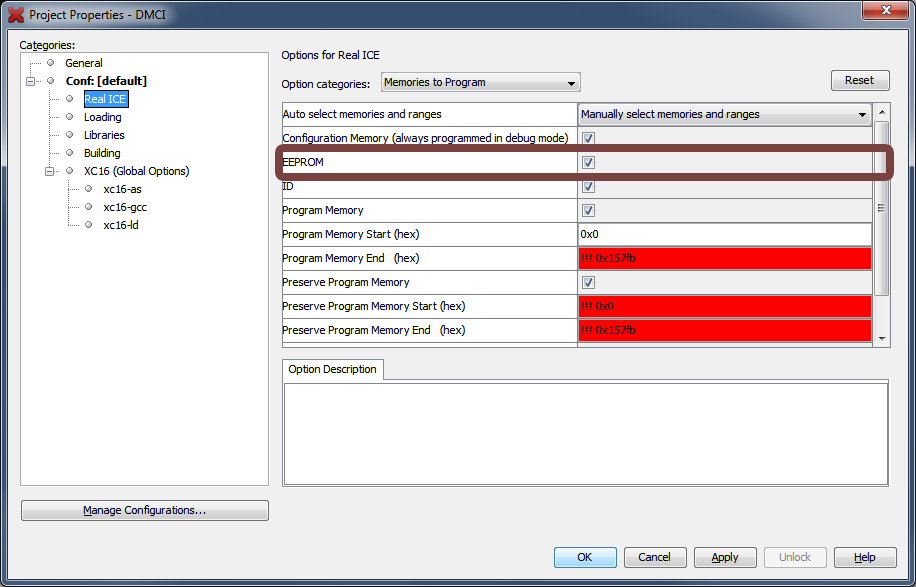Select the General category
This screenshot has height=587, width=916.
click(84, 63)
